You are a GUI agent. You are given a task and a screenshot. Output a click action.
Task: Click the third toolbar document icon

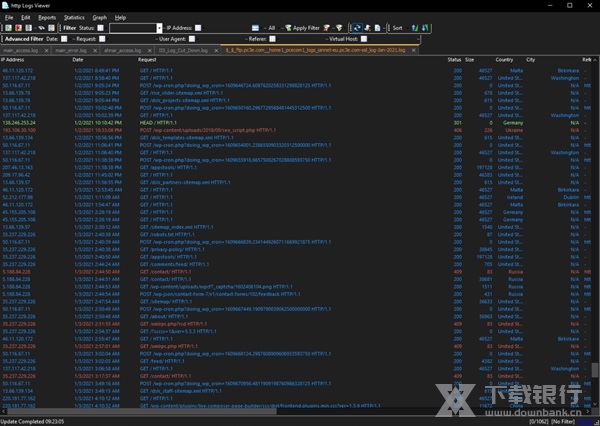(x=28, y=28)
